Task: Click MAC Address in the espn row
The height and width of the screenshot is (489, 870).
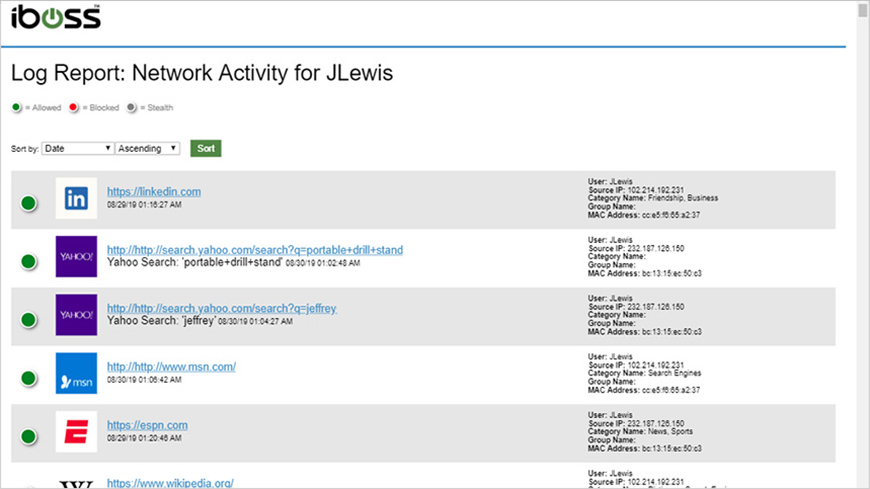Action: (645, 448)
